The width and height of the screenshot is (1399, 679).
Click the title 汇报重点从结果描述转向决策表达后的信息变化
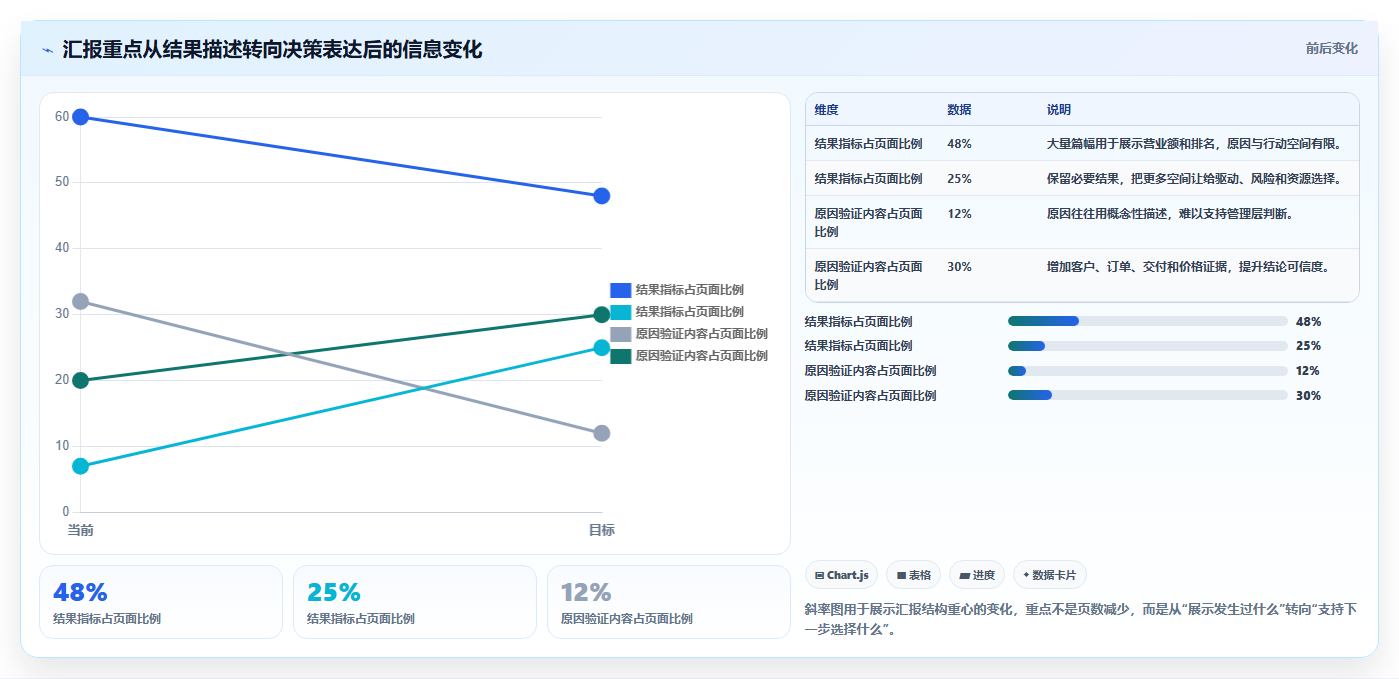pos(272,49)
